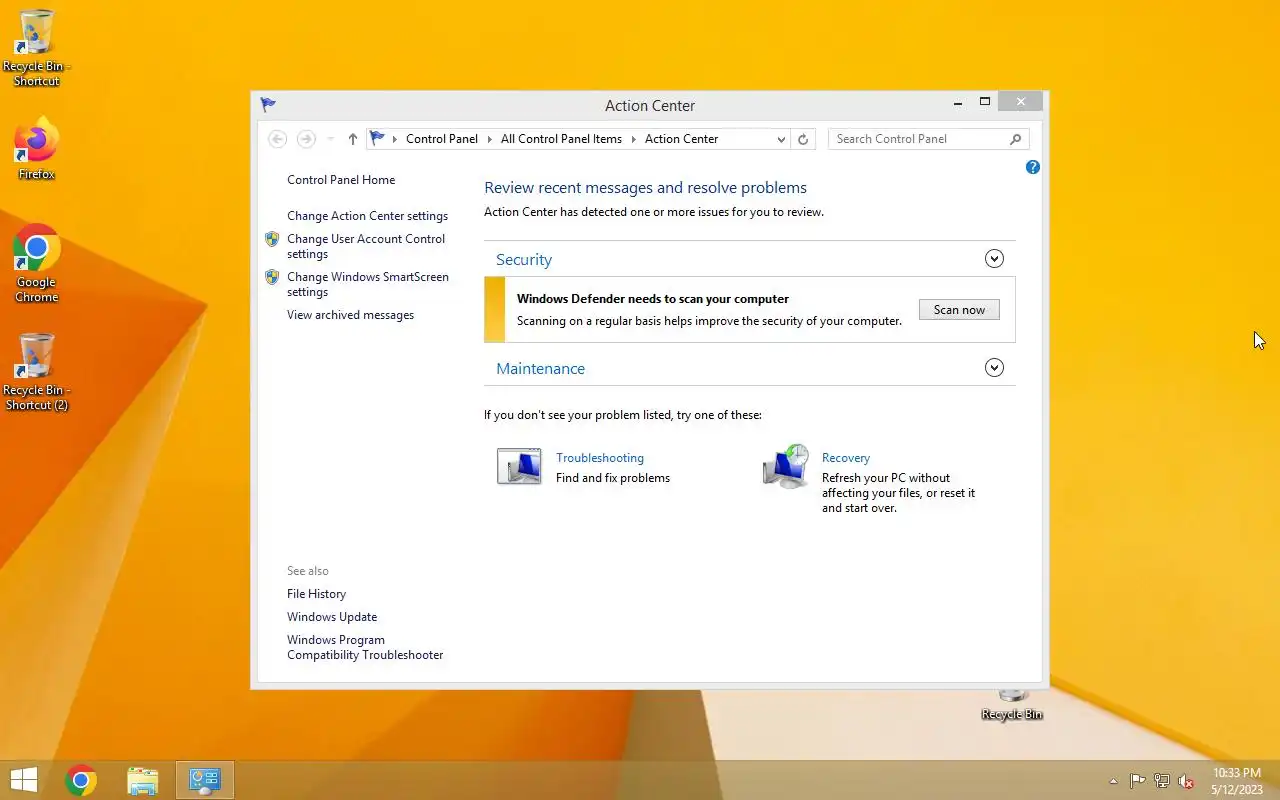
Task: Select Recycle Bin - Shortcut (2) icon
Action: 37,371
